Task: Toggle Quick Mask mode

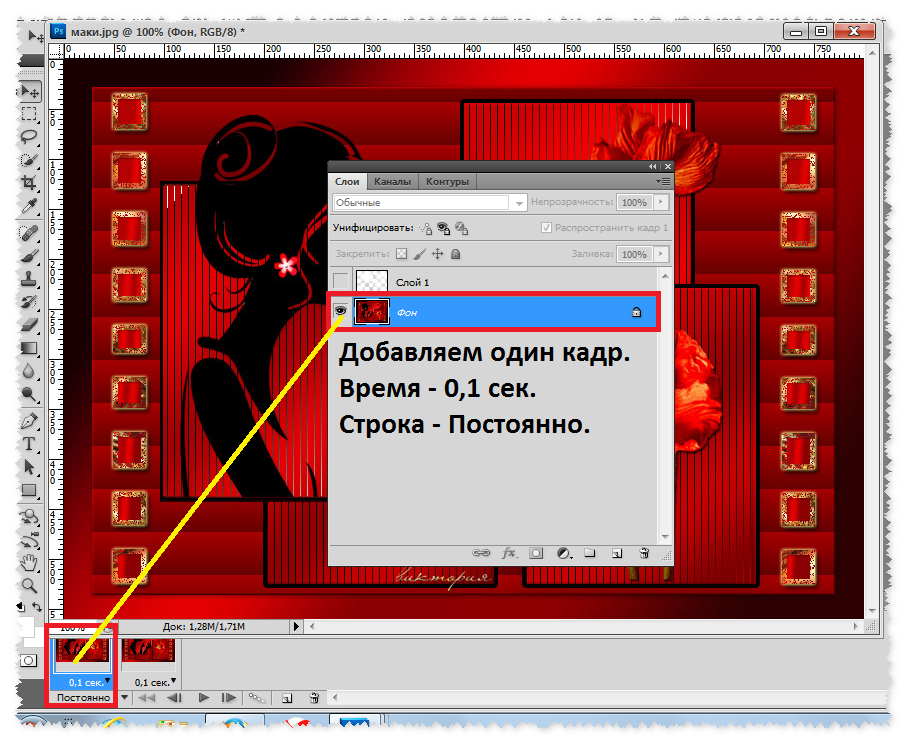Action: [28, 661]
